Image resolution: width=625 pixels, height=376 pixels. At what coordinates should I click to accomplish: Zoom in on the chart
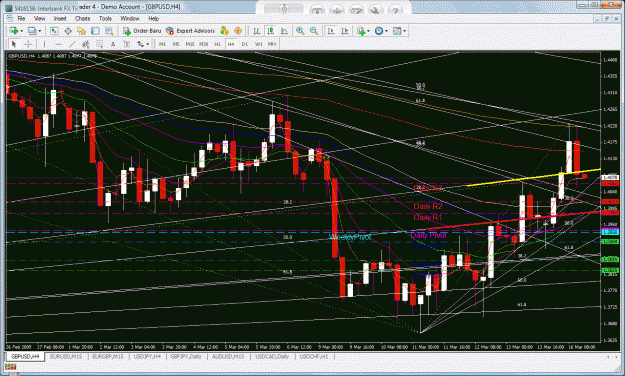[300, 31]
